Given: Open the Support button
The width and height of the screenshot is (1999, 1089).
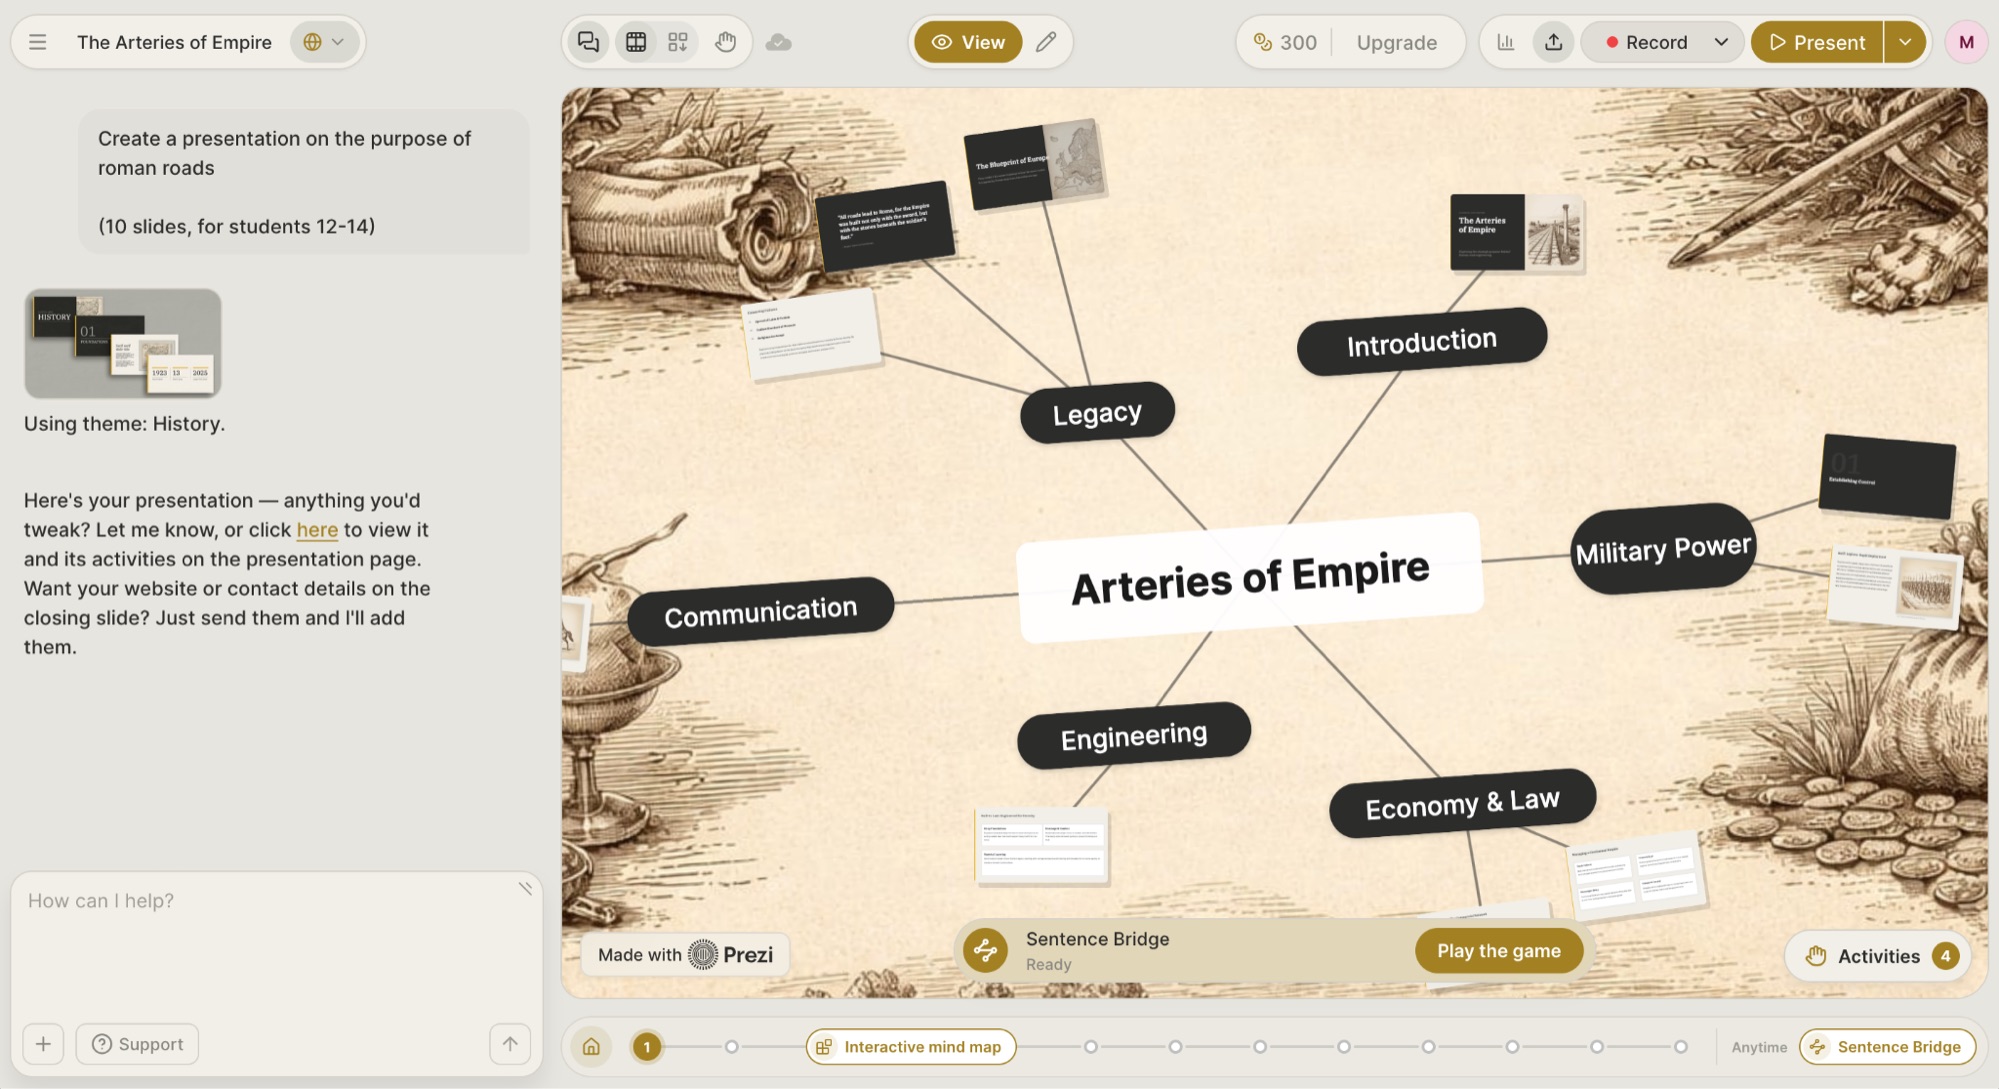Looking at the screenshot, I should pyautogui.click(x=137, y=1044).
